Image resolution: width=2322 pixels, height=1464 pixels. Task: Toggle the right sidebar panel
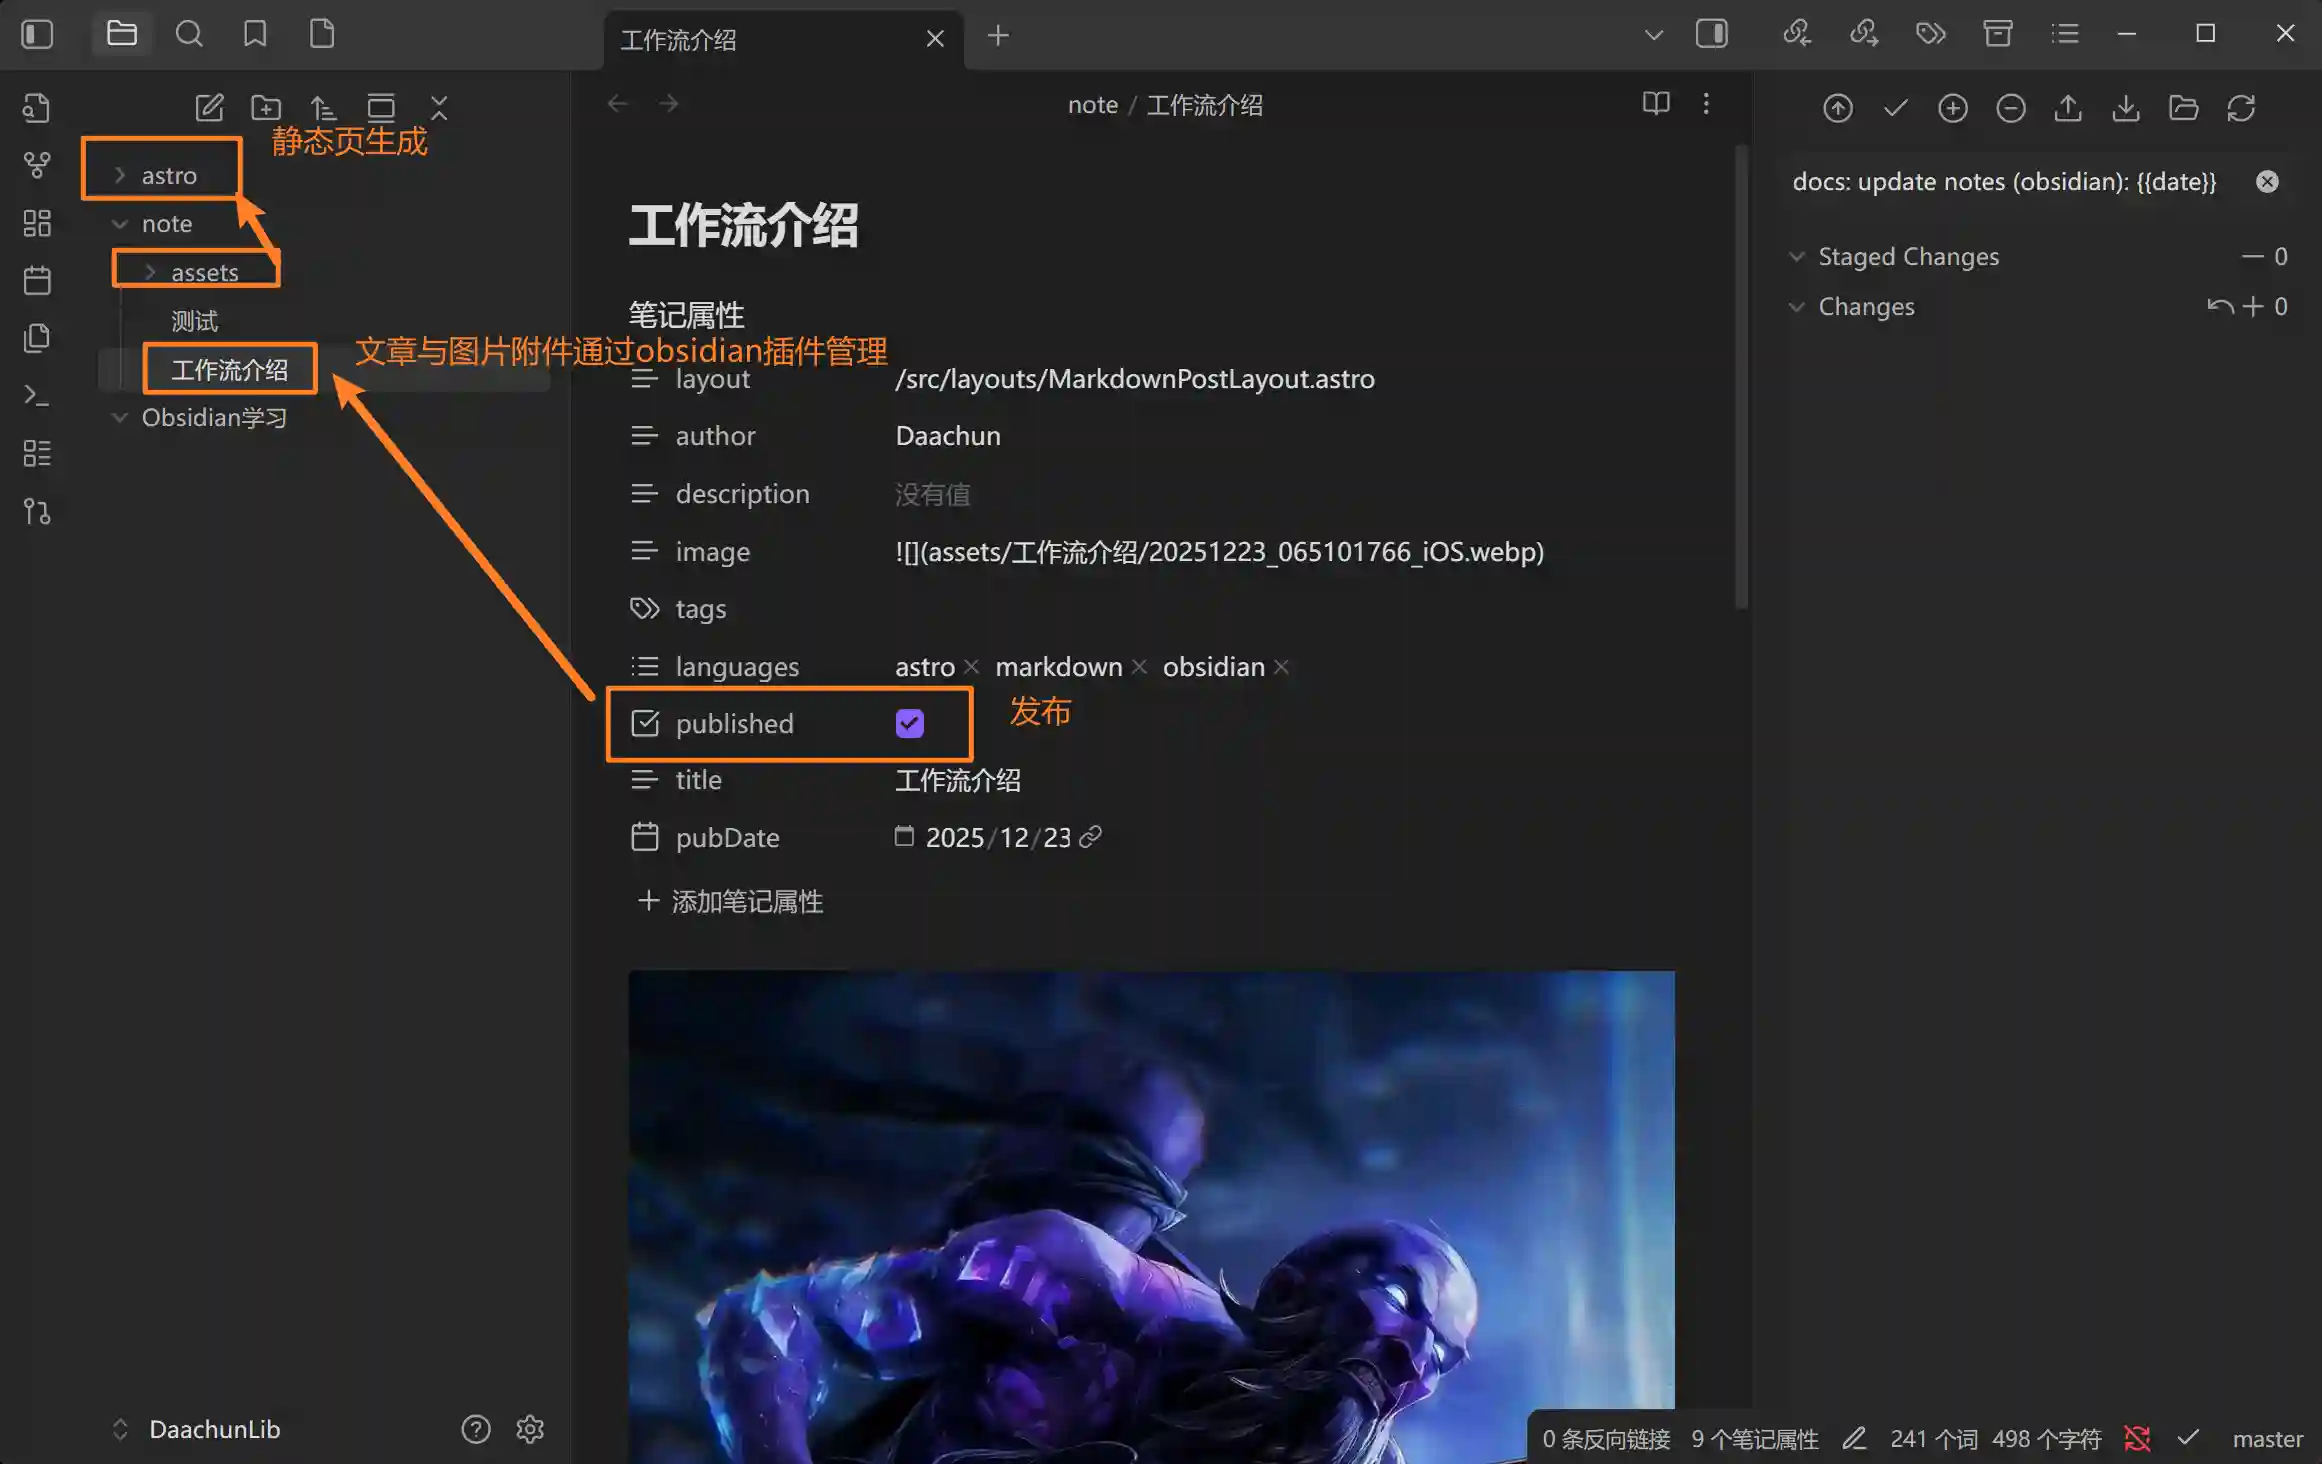(x=1711, y=35)
